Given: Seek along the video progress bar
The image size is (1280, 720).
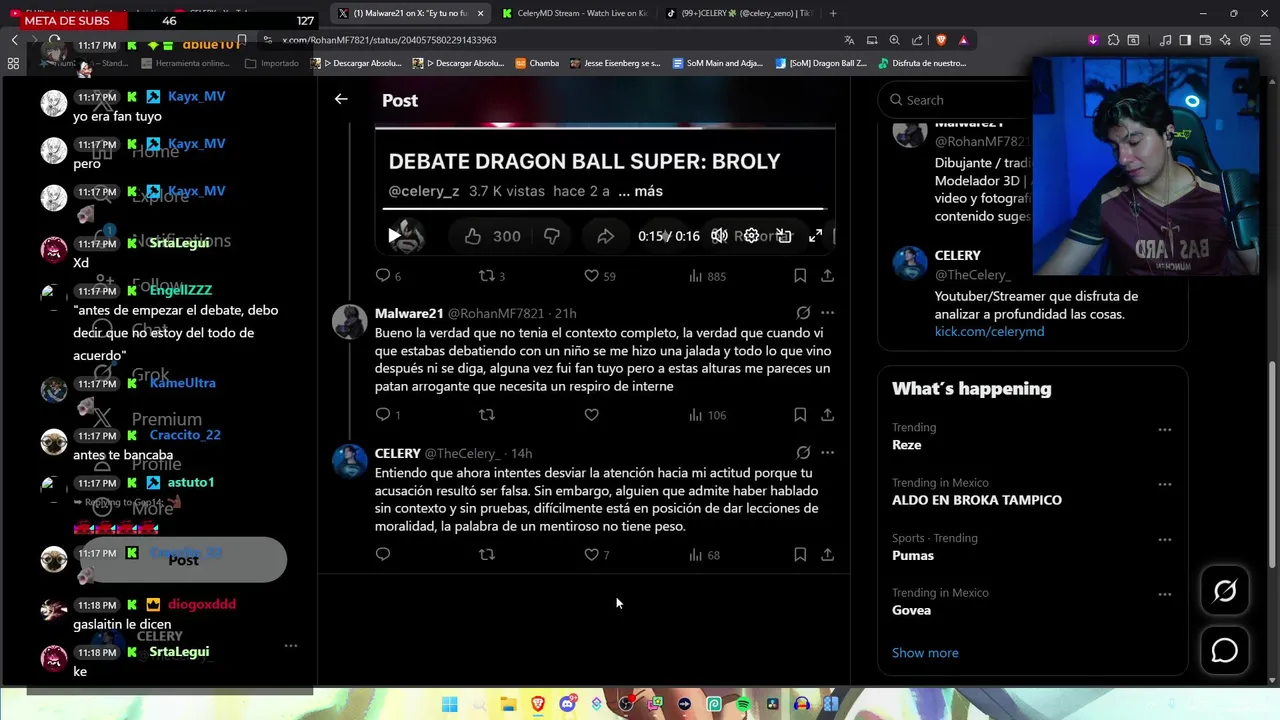Looking at the screenshot, I should (604, 209).
